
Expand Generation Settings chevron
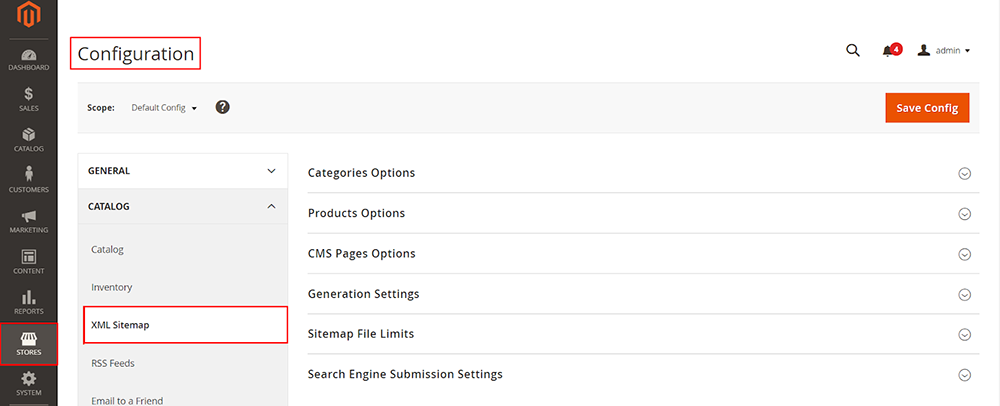pyautogui.click(x=964, y=294)
